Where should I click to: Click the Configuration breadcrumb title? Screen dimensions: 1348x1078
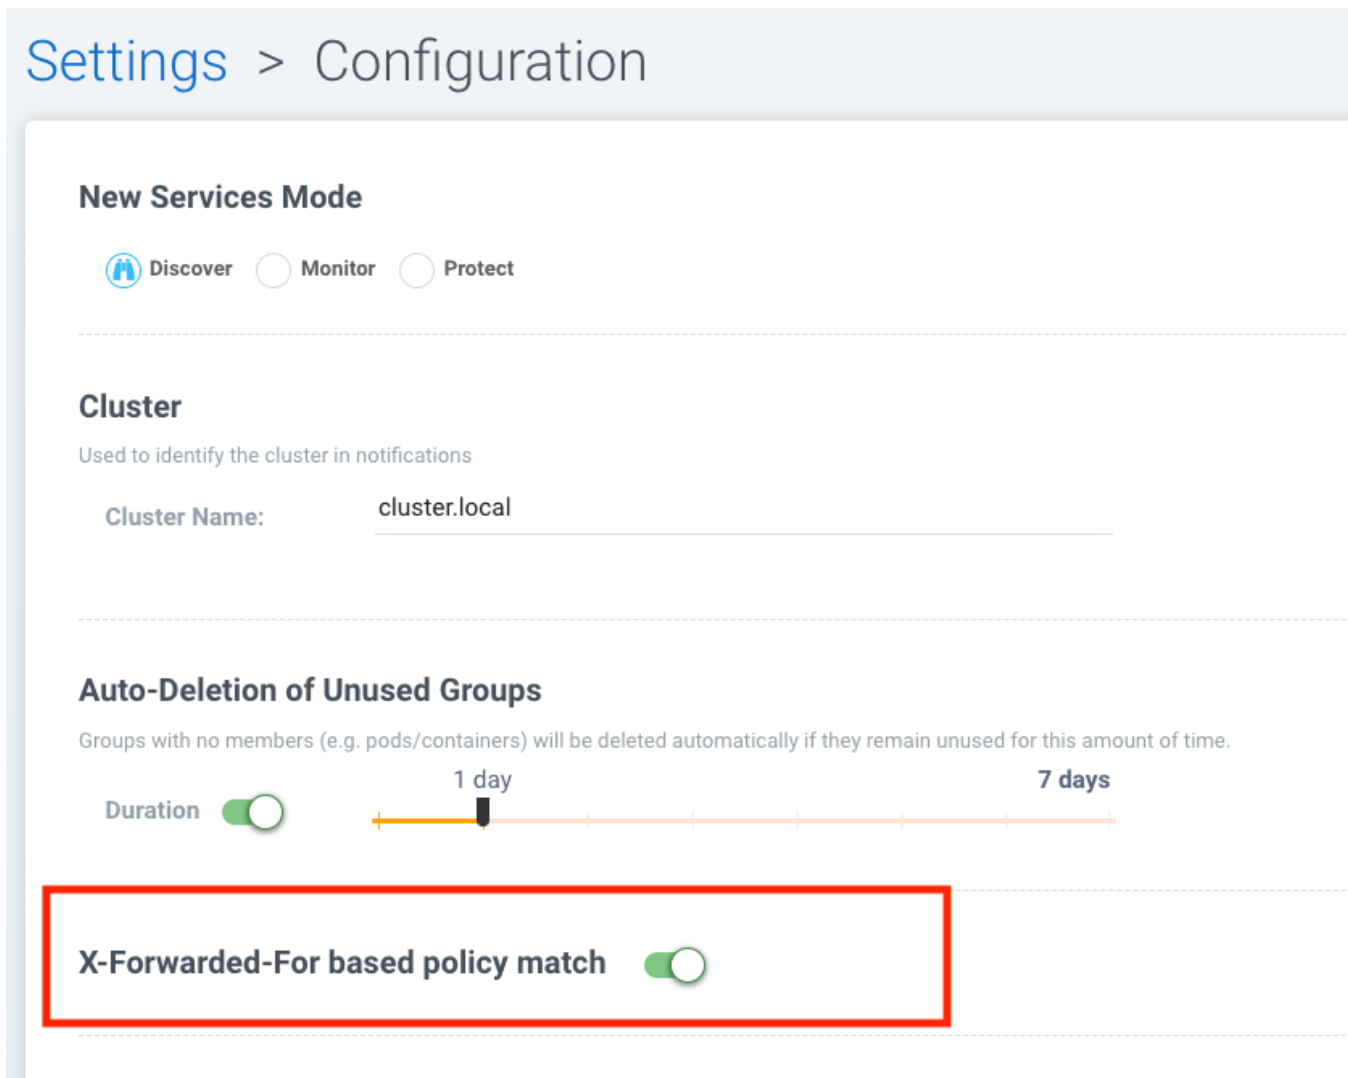480,62
